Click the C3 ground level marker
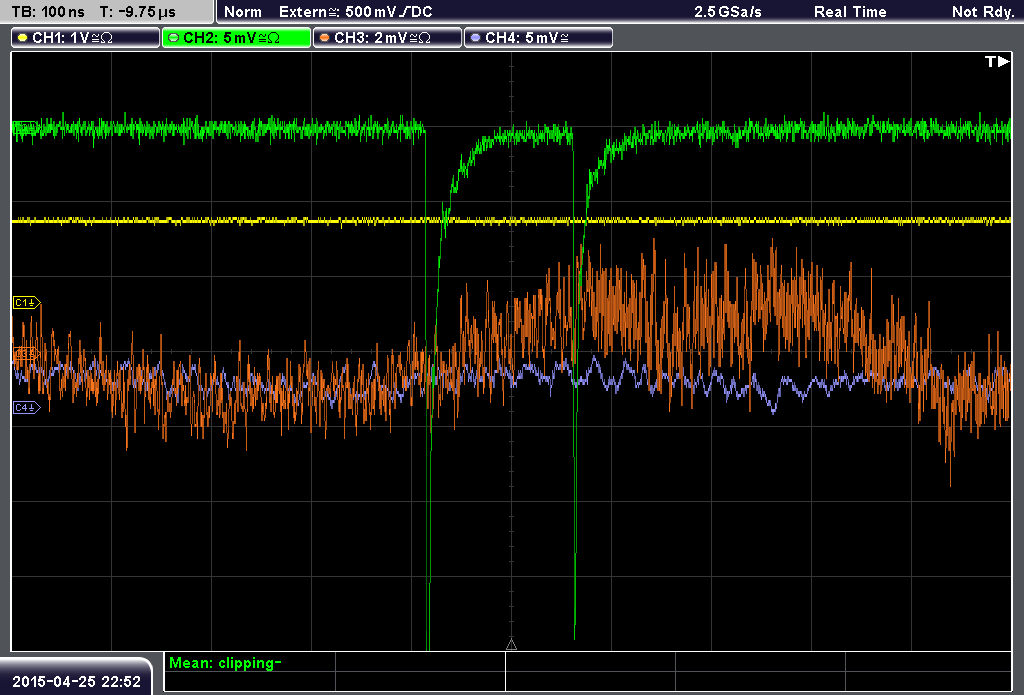 pos(27,353)
